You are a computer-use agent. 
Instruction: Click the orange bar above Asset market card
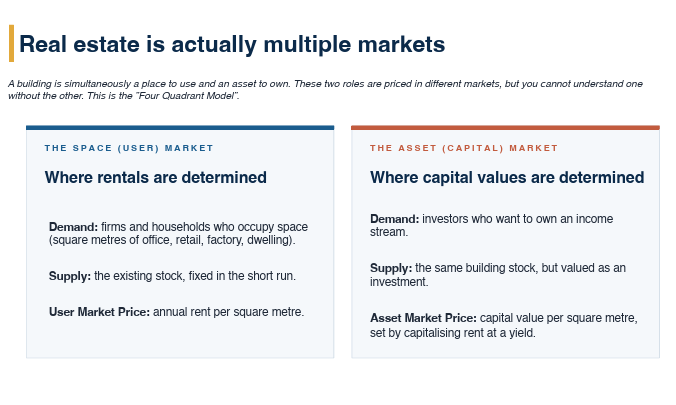click(505, 128)
